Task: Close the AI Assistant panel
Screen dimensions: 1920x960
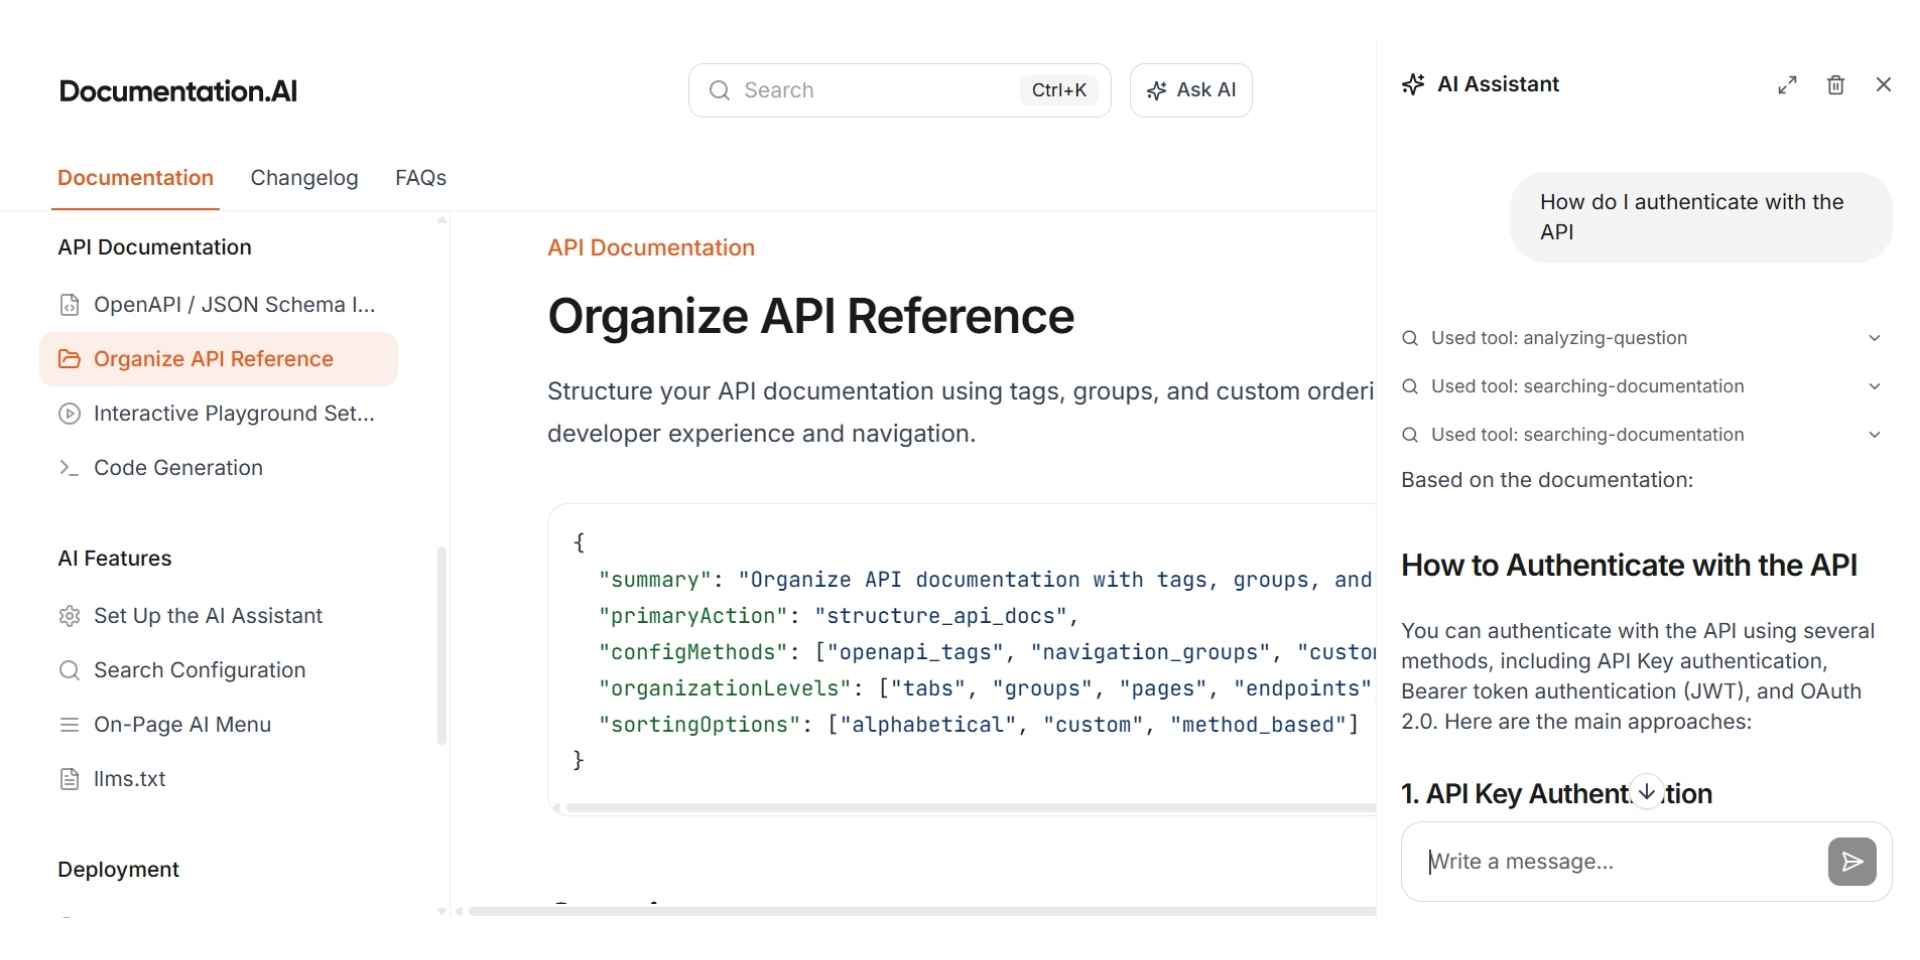Action: click(x=1883, y=85)
